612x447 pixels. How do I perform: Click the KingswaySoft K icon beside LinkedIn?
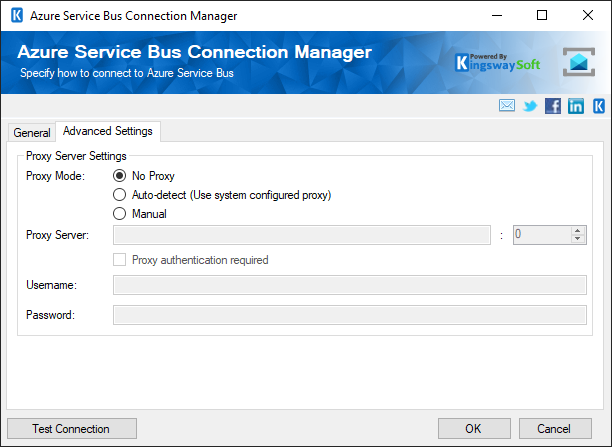pyautogui.click(x=599, y=106)
